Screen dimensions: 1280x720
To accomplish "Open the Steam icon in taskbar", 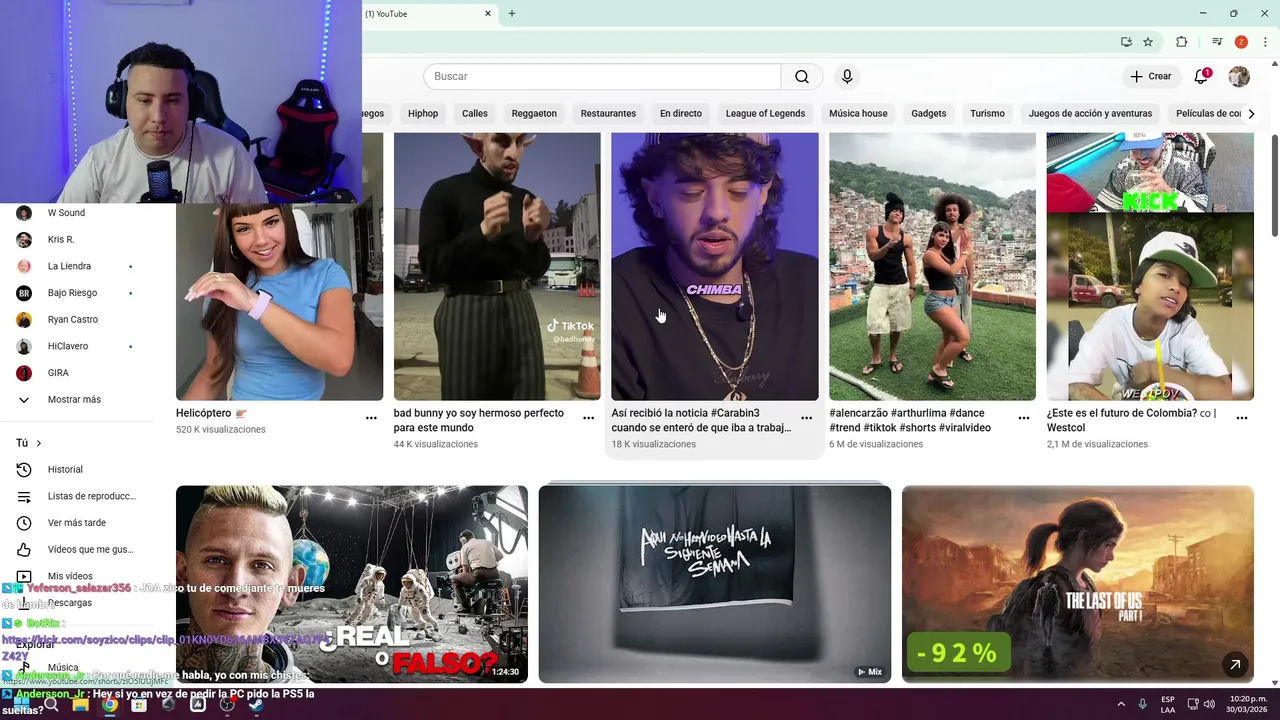I will pyautogui.click(x=256, y=704).
